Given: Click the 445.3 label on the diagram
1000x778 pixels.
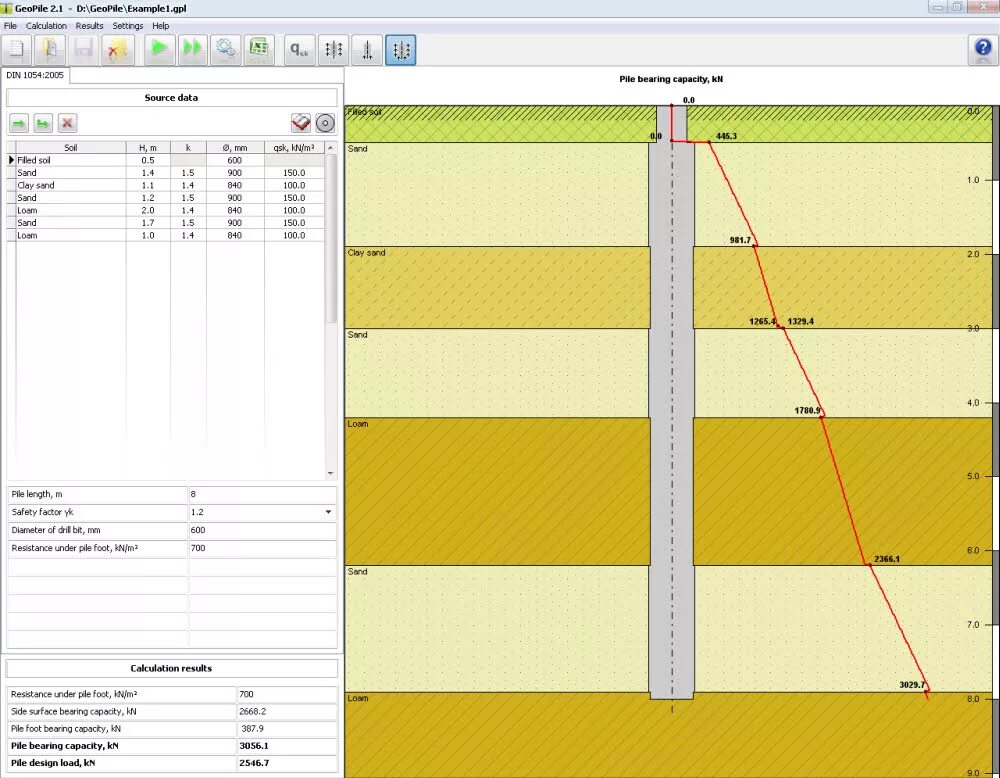Looking at the screenshot, I should pos(726,136).
